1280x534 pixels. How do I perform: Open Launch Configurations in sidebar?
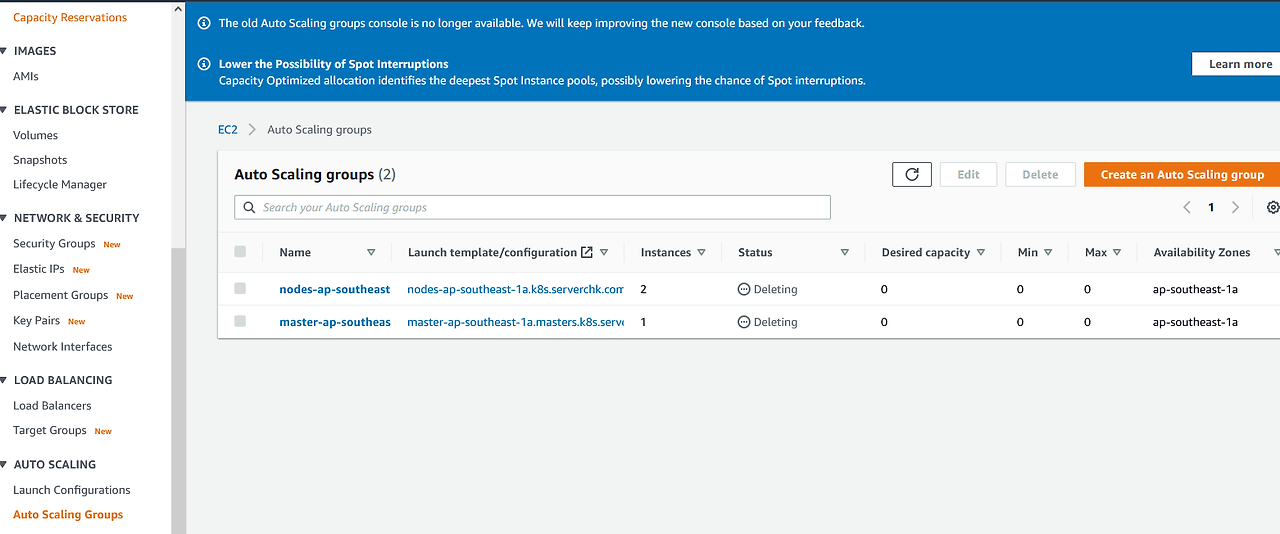[71, 490]
